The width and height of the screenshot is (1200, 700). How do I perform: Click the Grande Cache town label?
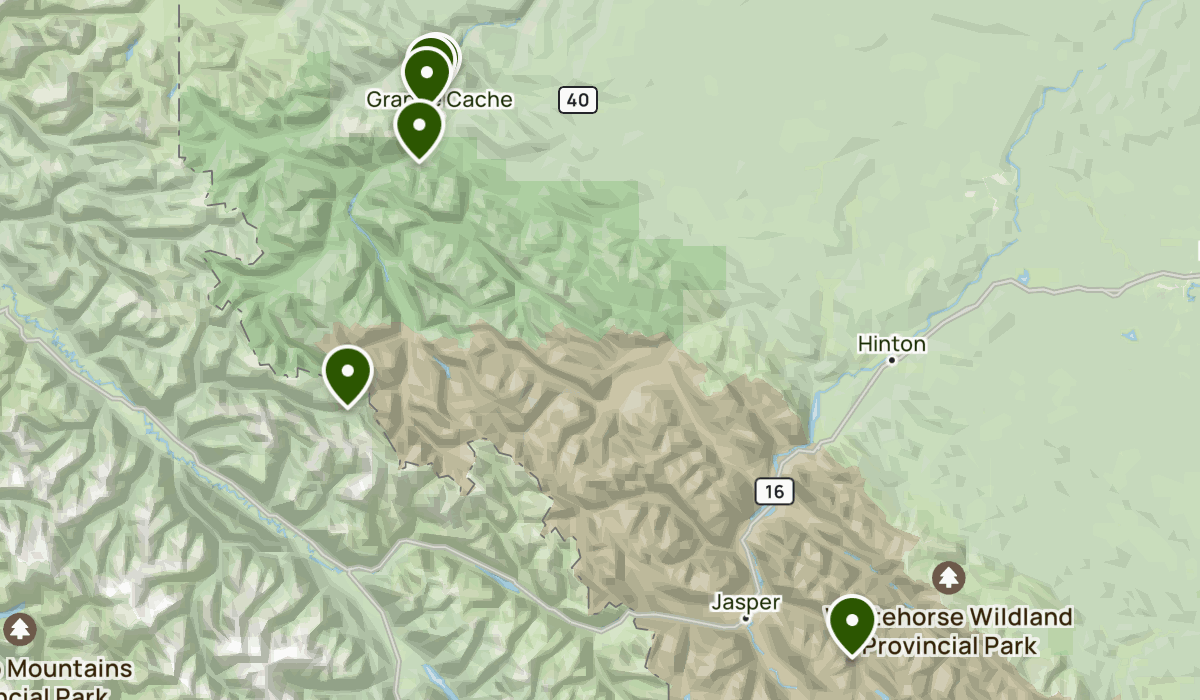[x=439, y=99]
